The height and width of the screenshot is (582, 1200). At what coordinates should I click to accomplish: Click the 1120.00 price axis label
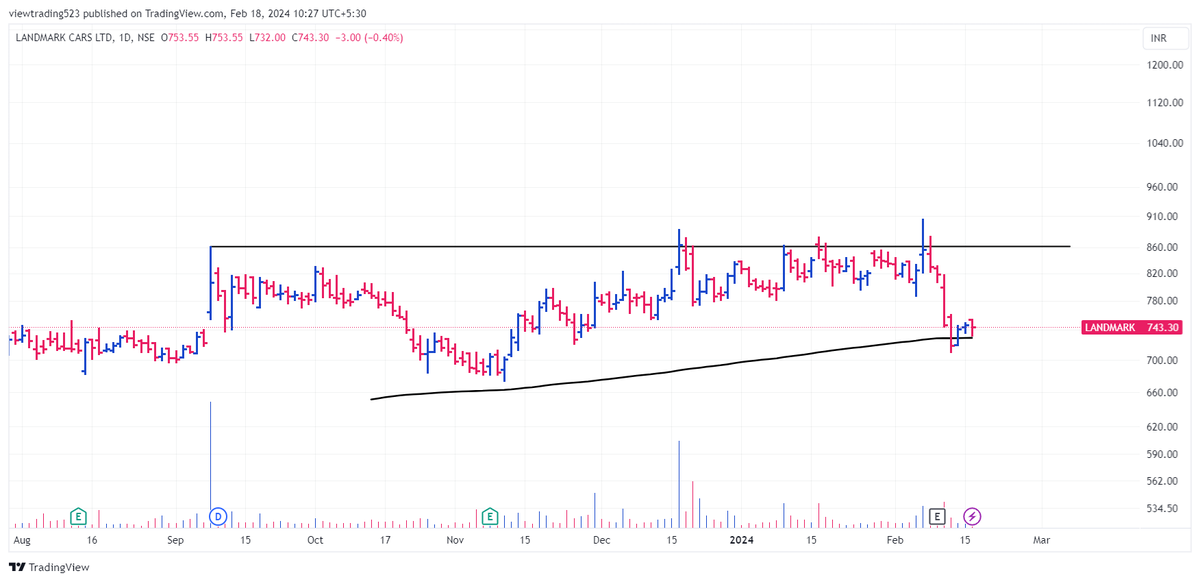coord(1166,102)
